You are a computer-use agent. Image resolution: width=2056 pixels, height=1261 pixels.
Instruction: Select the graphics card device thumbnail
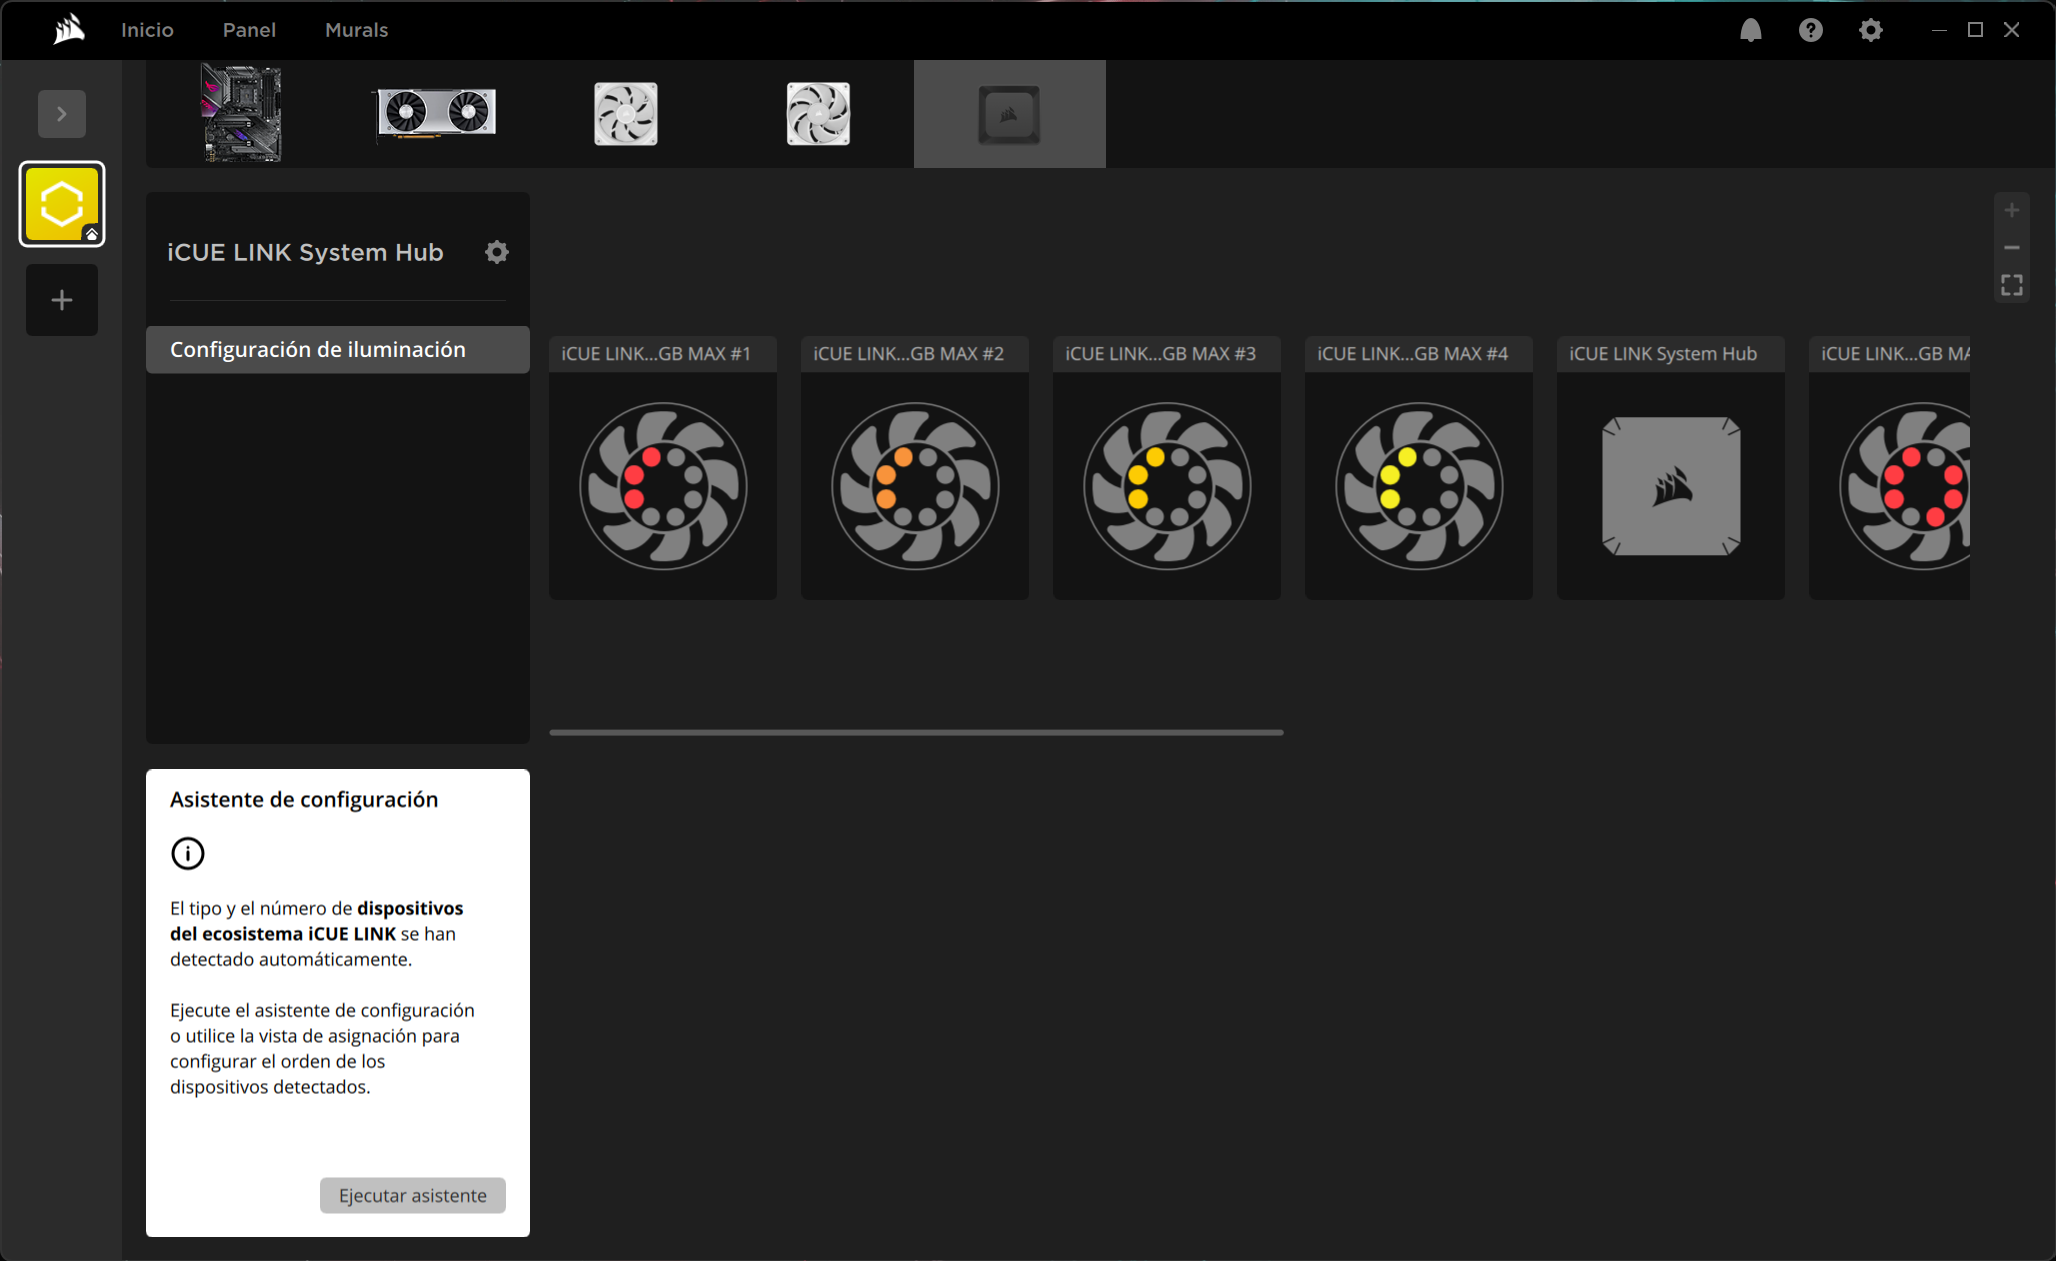point(434,113)
